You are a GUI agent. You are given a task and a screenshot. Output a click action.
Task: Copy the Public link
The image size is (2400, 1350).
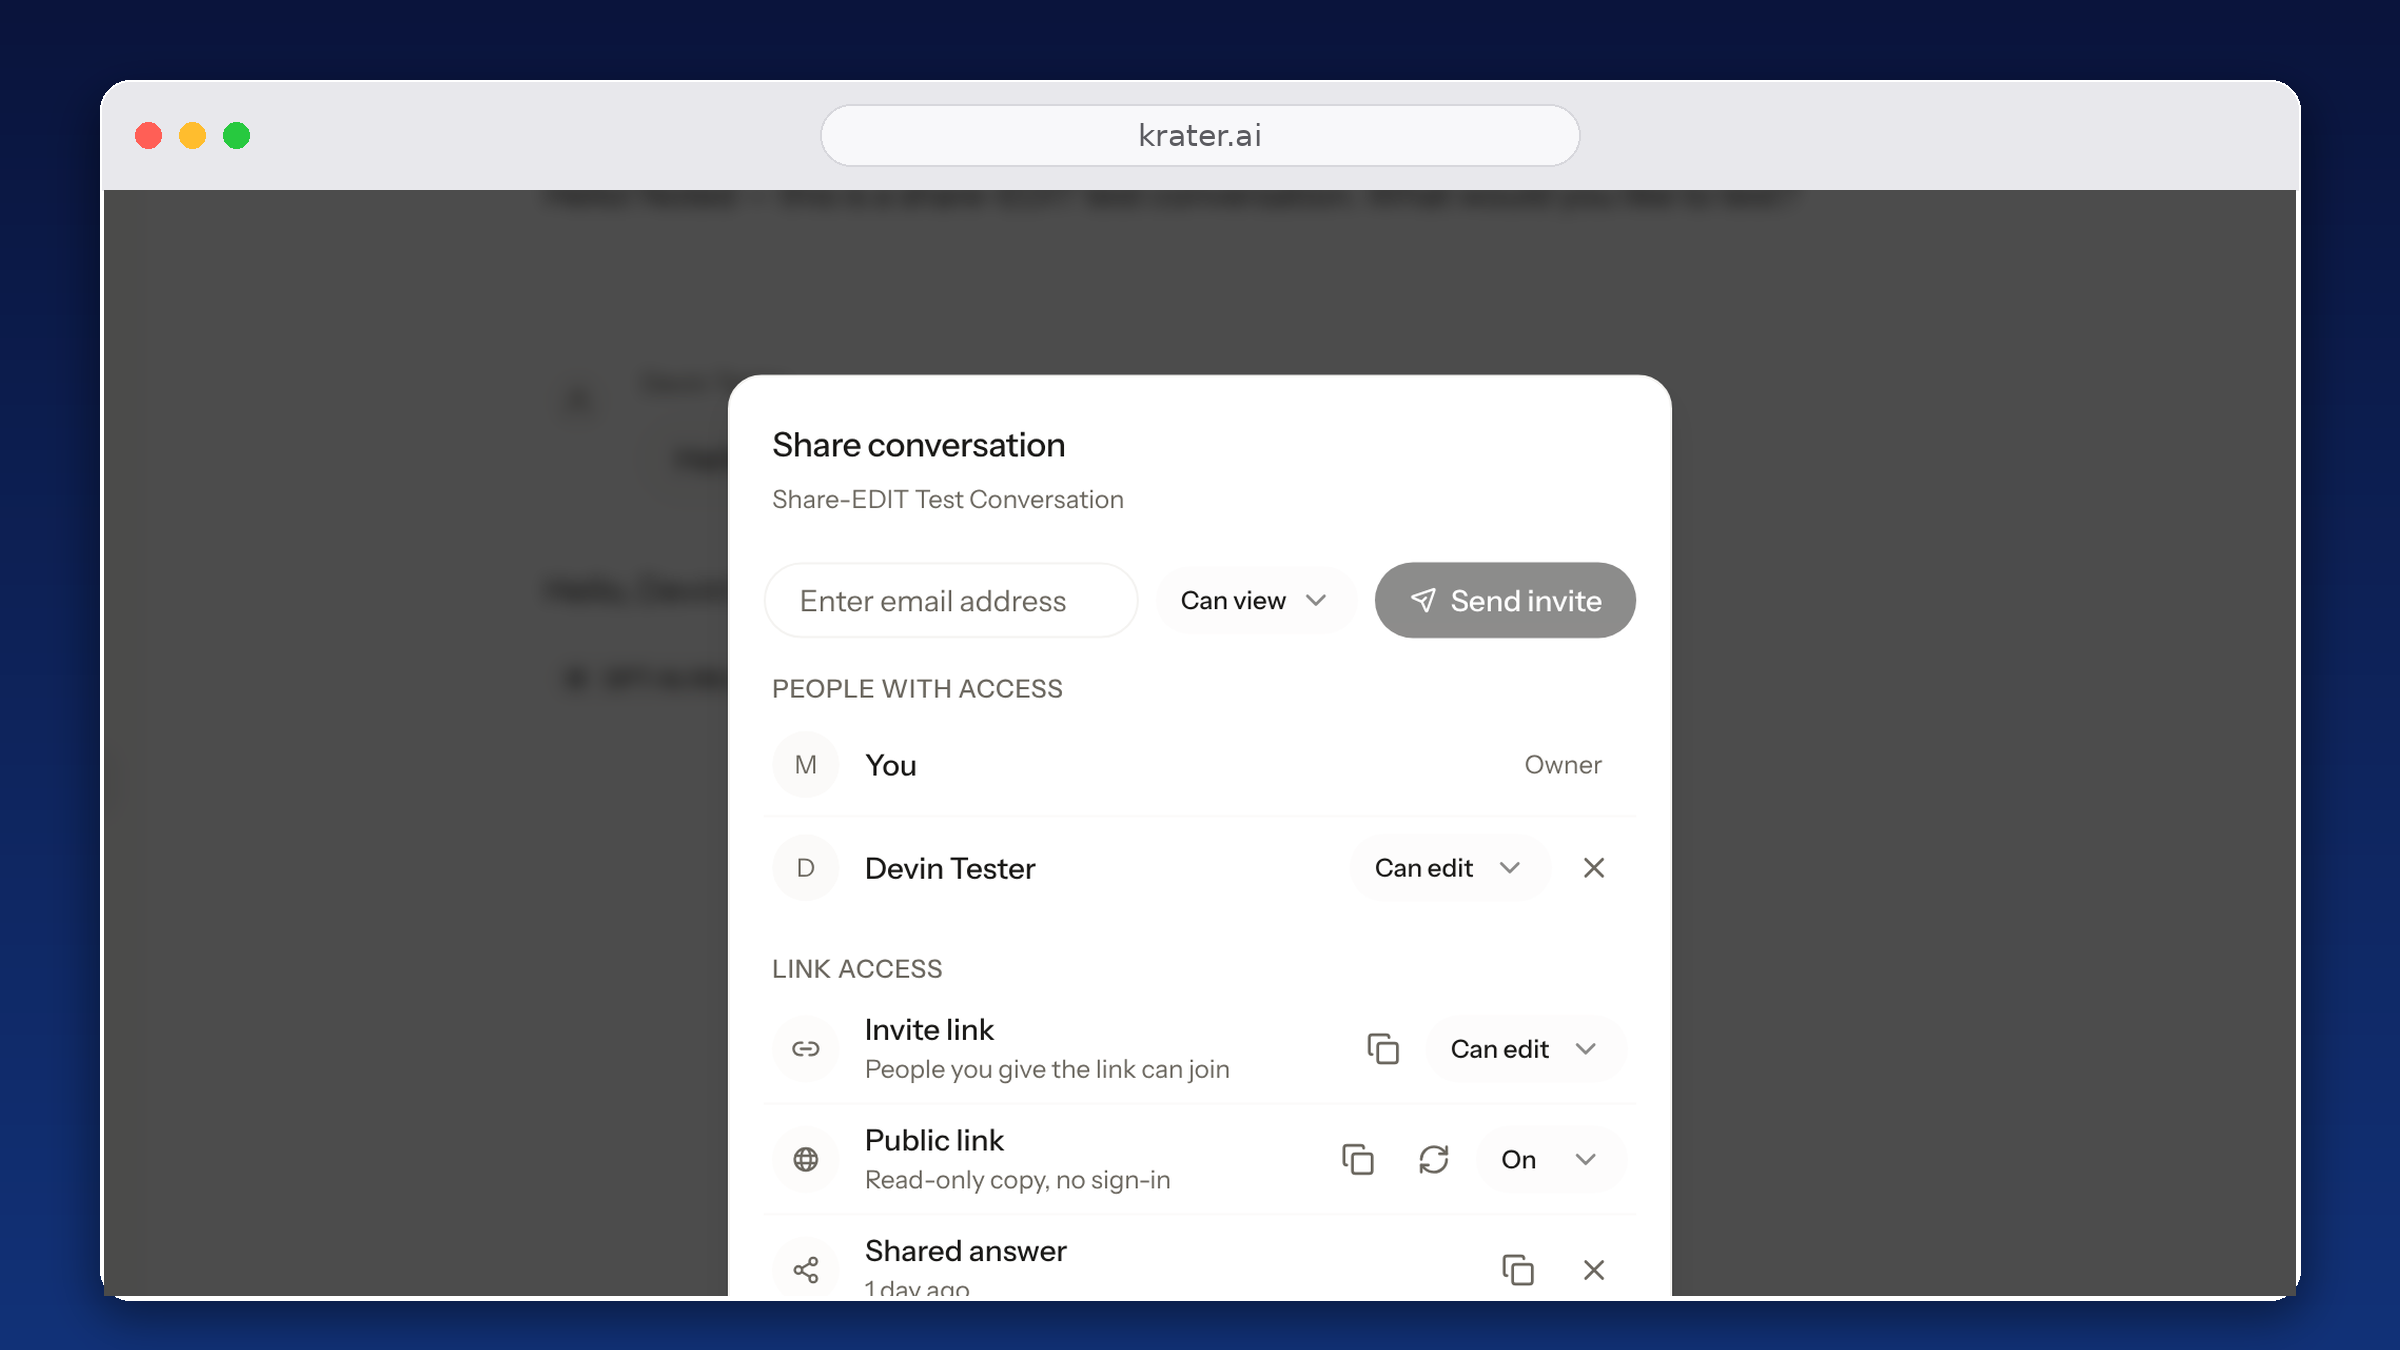(x=1358, y=1159)
